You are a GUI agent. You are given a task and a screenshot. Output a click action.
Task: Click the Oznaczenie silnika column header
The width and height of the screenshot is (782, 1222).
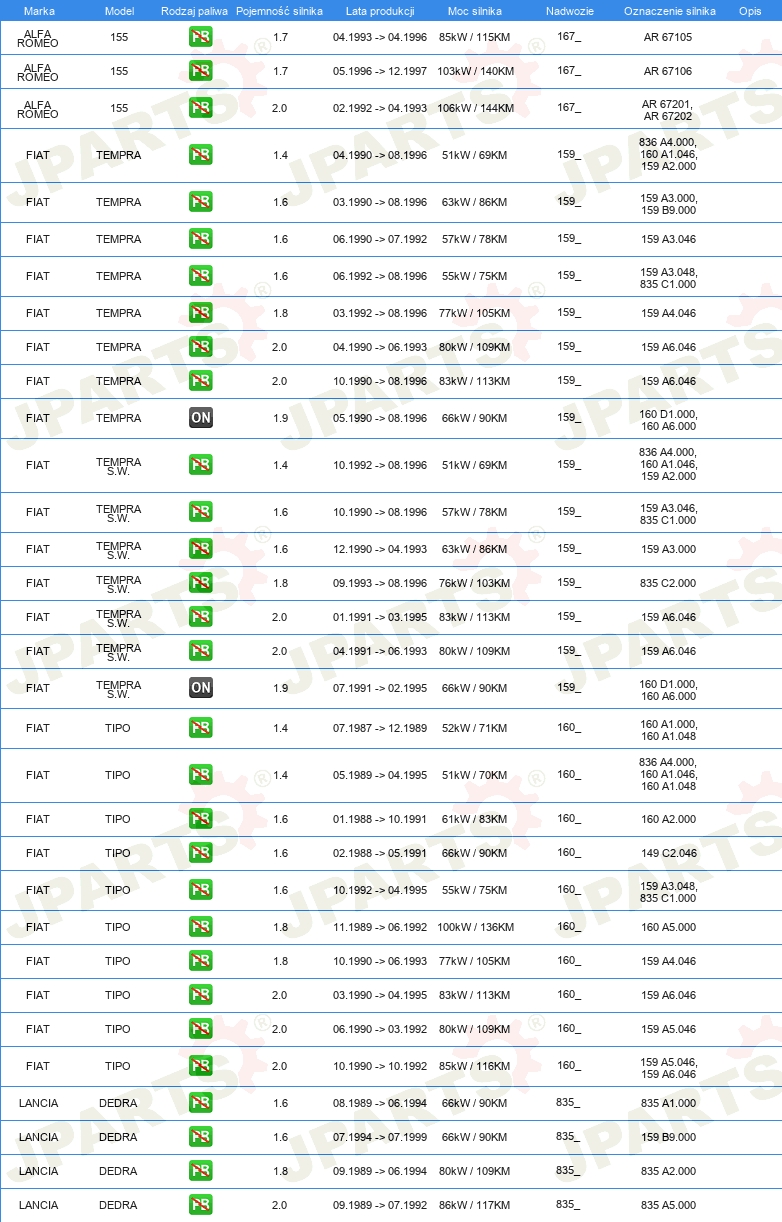tap(669, 10)
